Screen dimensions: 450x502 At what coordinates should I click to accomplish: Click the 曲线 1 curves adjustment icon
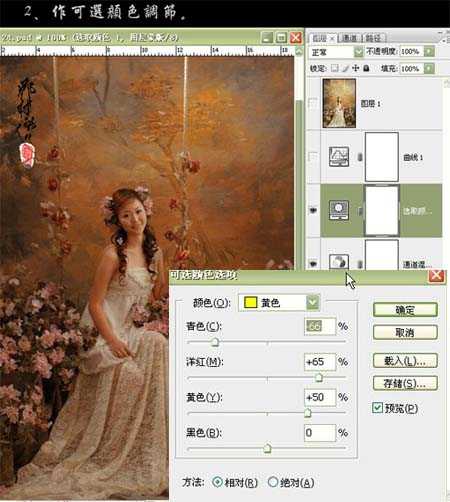point(339,157)
